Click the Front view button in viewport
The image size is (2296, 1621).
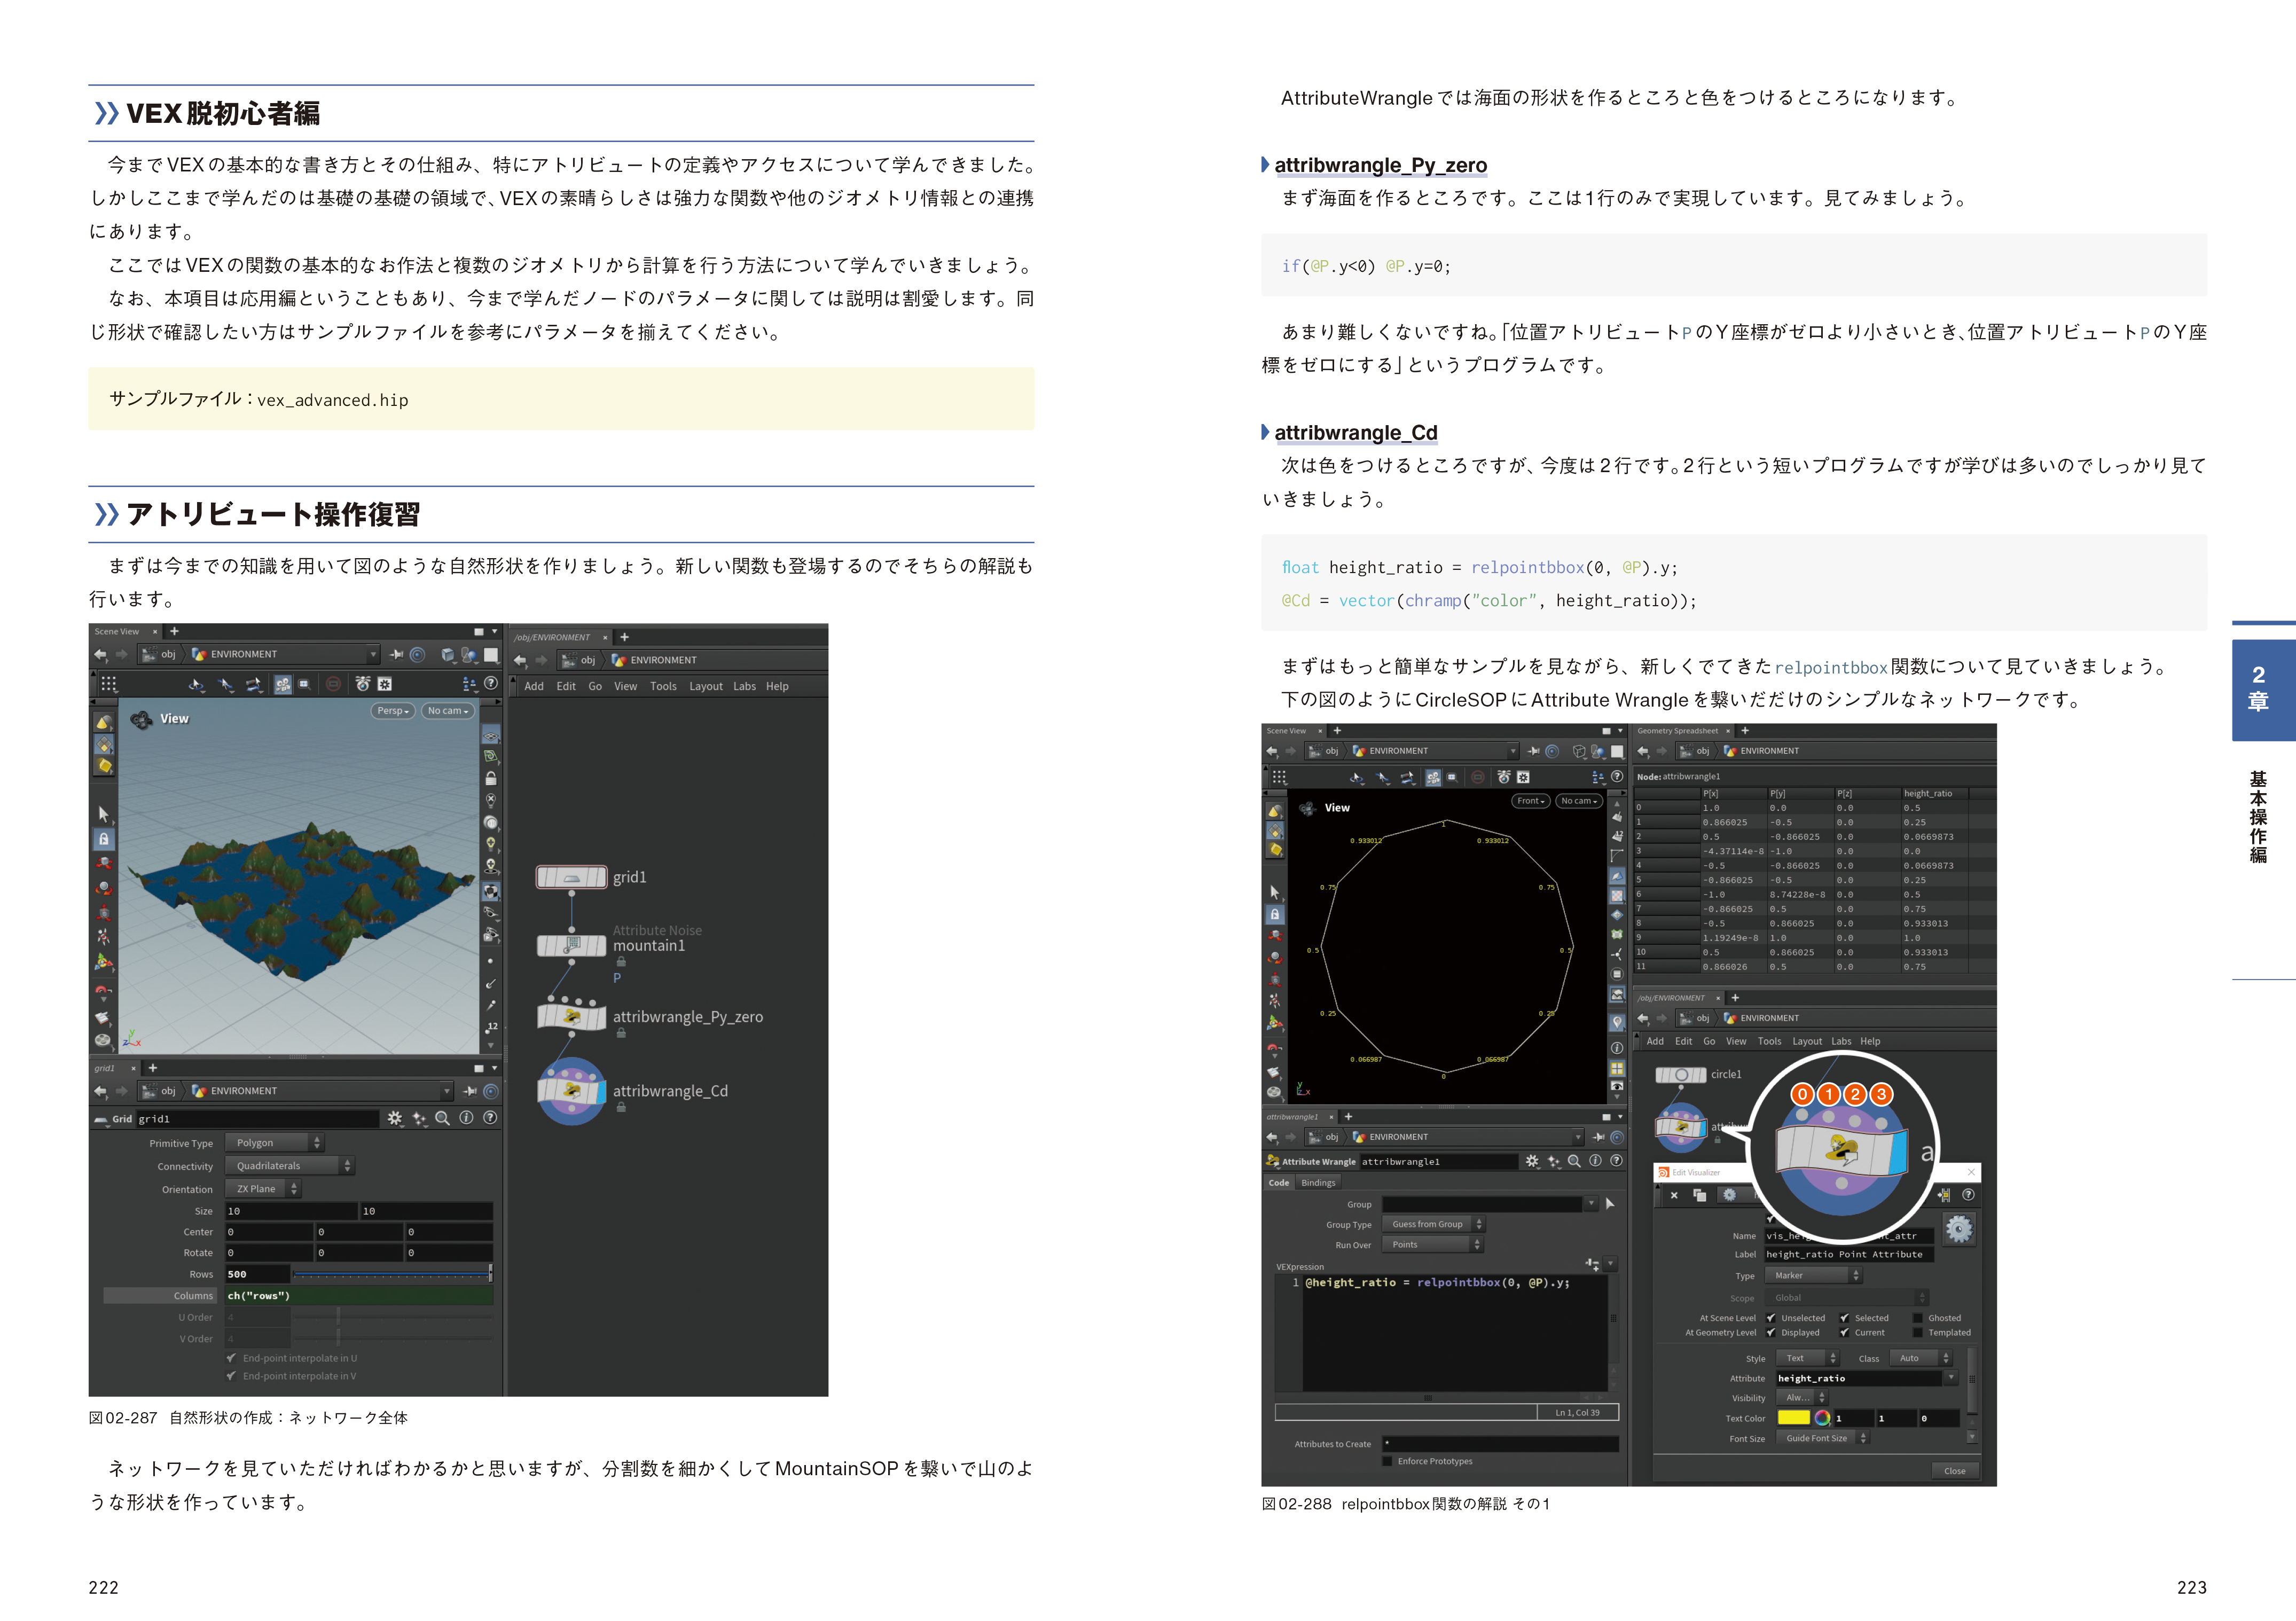click(x=1530, y=801)
